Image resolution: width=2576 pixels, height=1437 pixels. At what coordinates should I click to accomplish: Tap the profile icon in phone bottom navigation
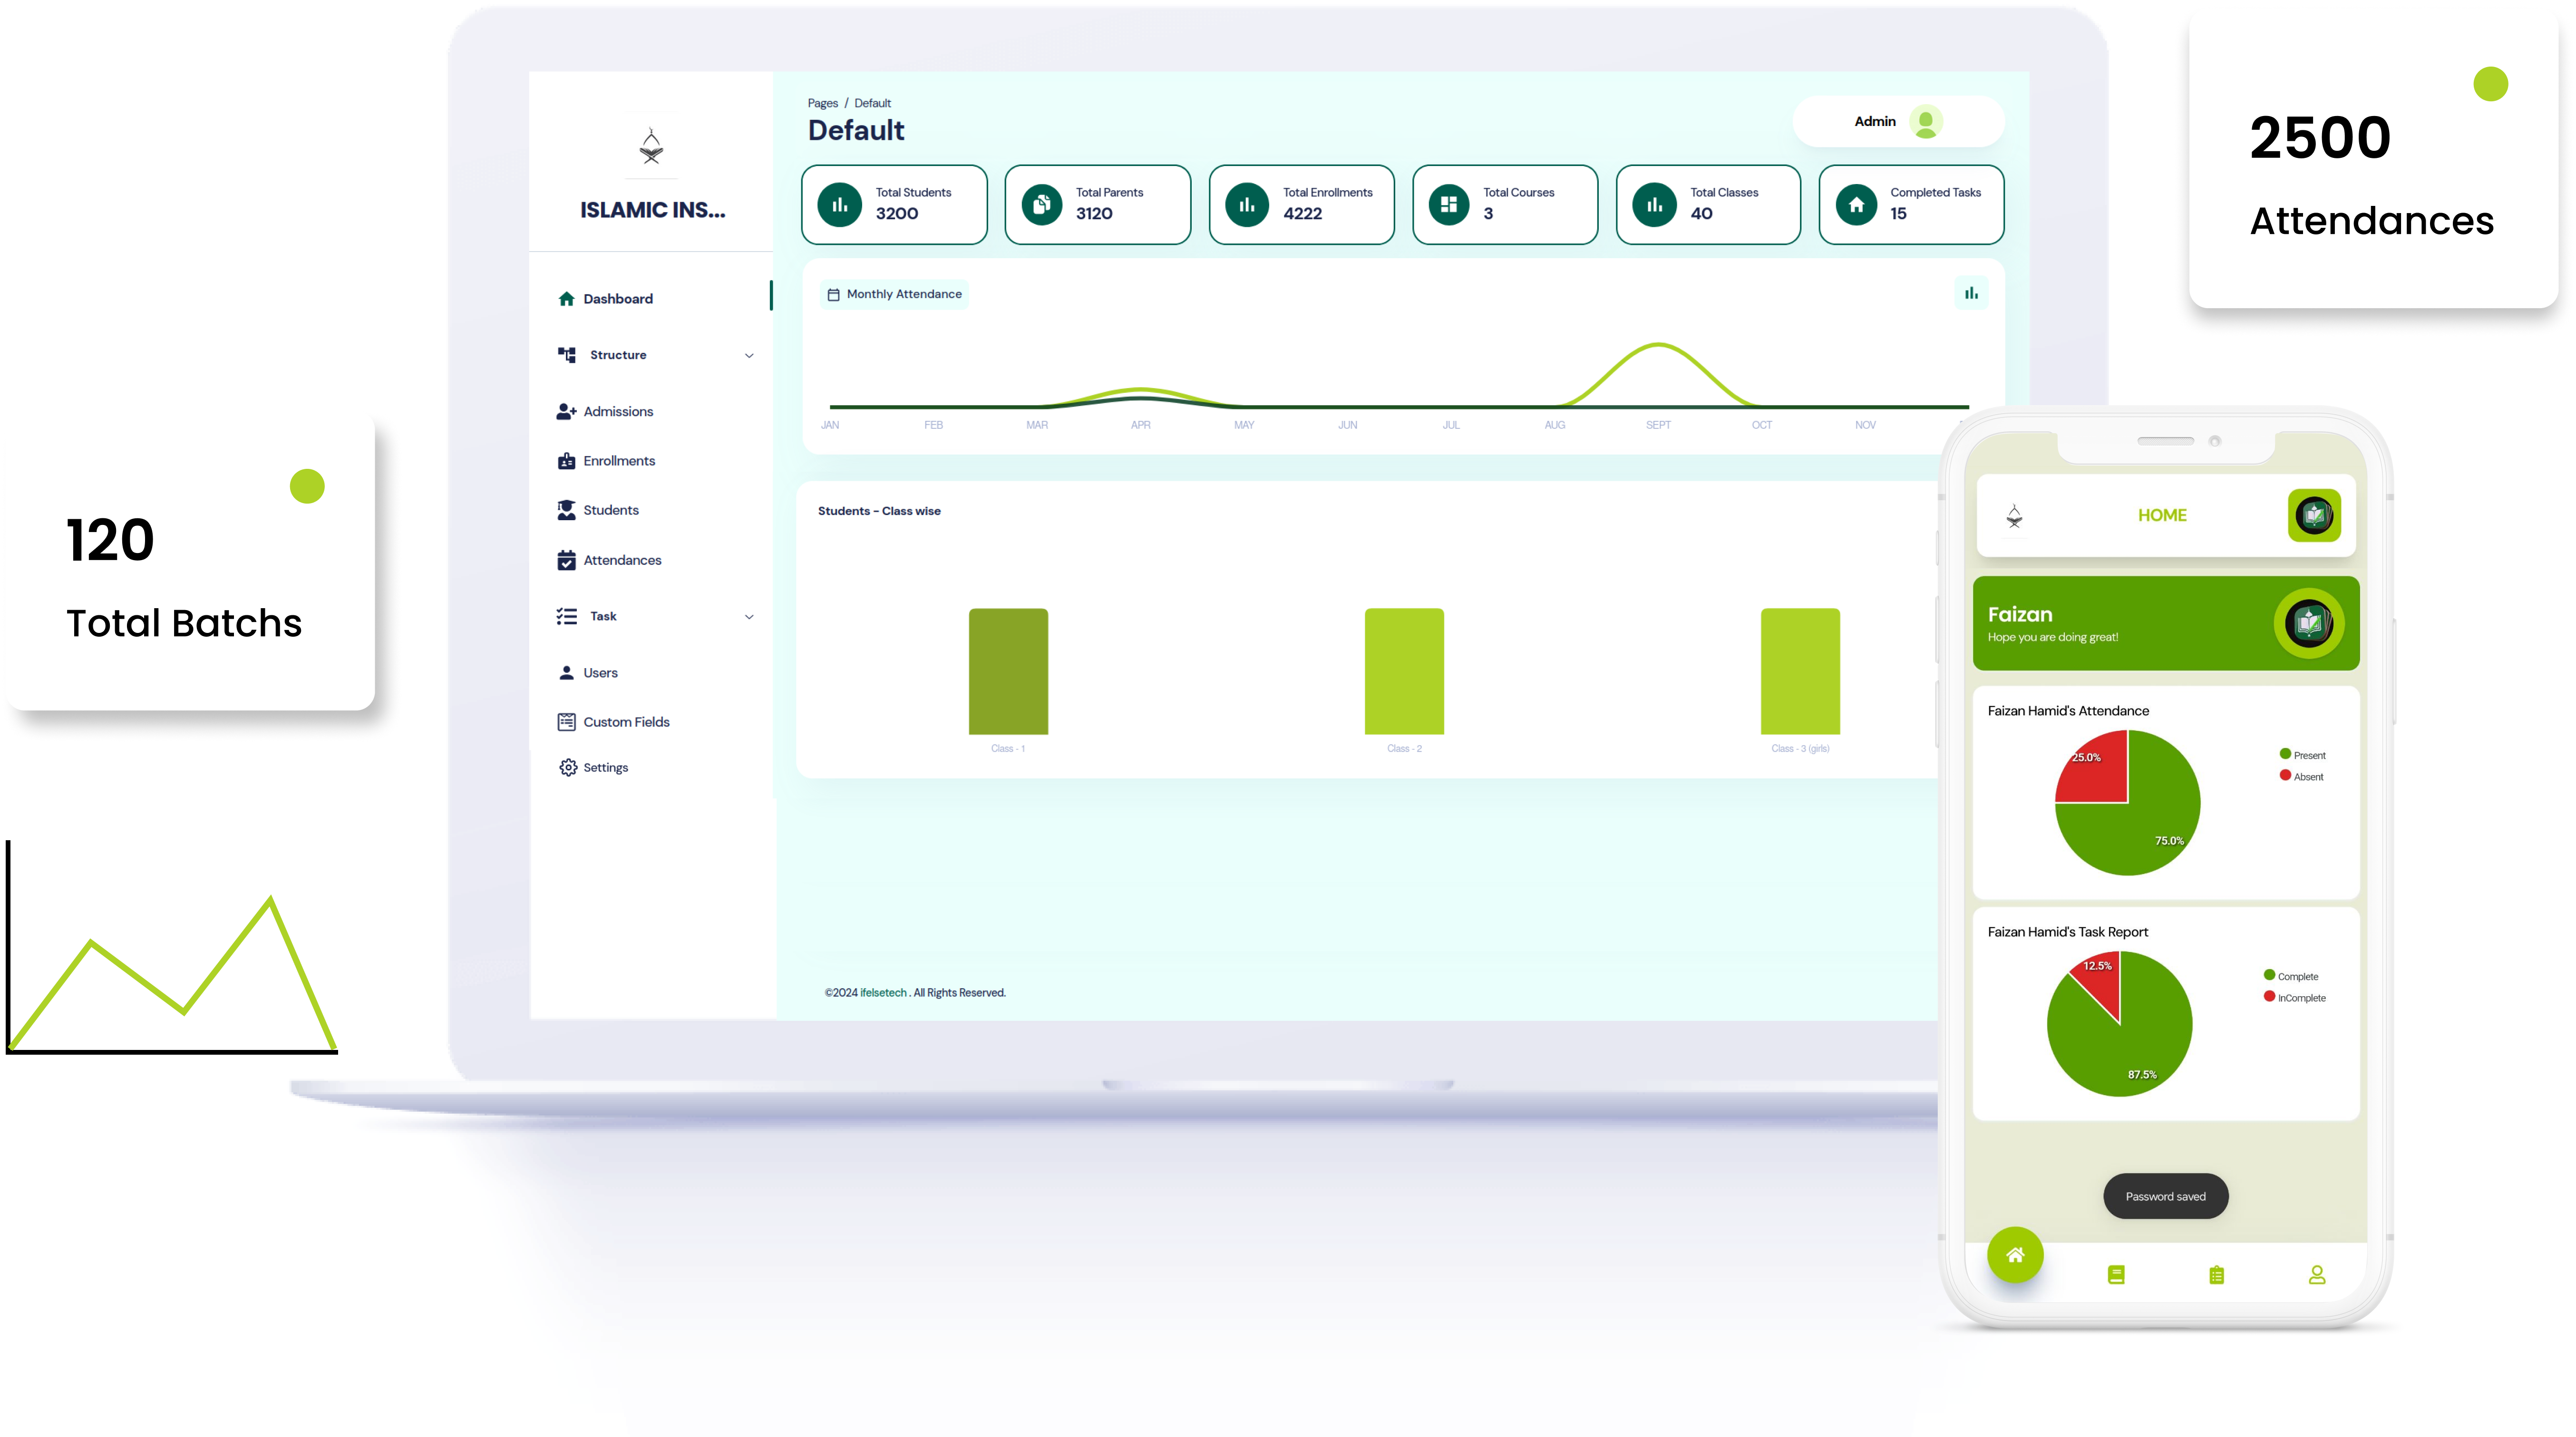pyautogui.click(x=2317, y=1275)
